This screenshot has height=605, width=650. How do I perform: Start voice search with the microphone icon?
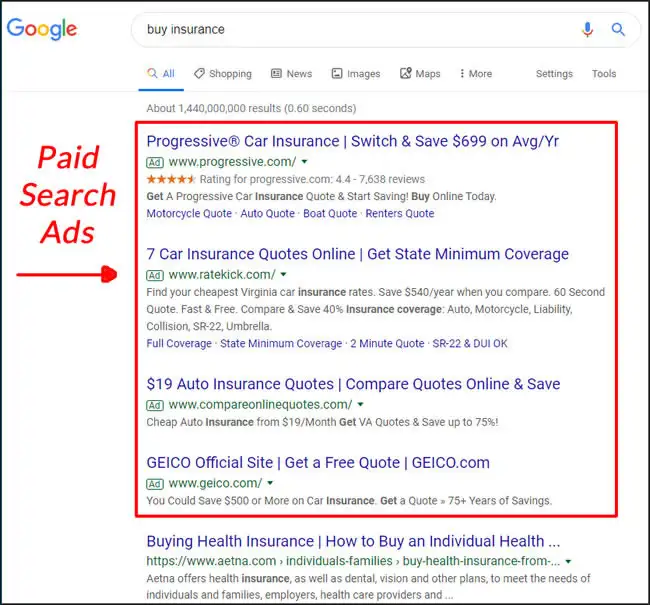point(587,29)
